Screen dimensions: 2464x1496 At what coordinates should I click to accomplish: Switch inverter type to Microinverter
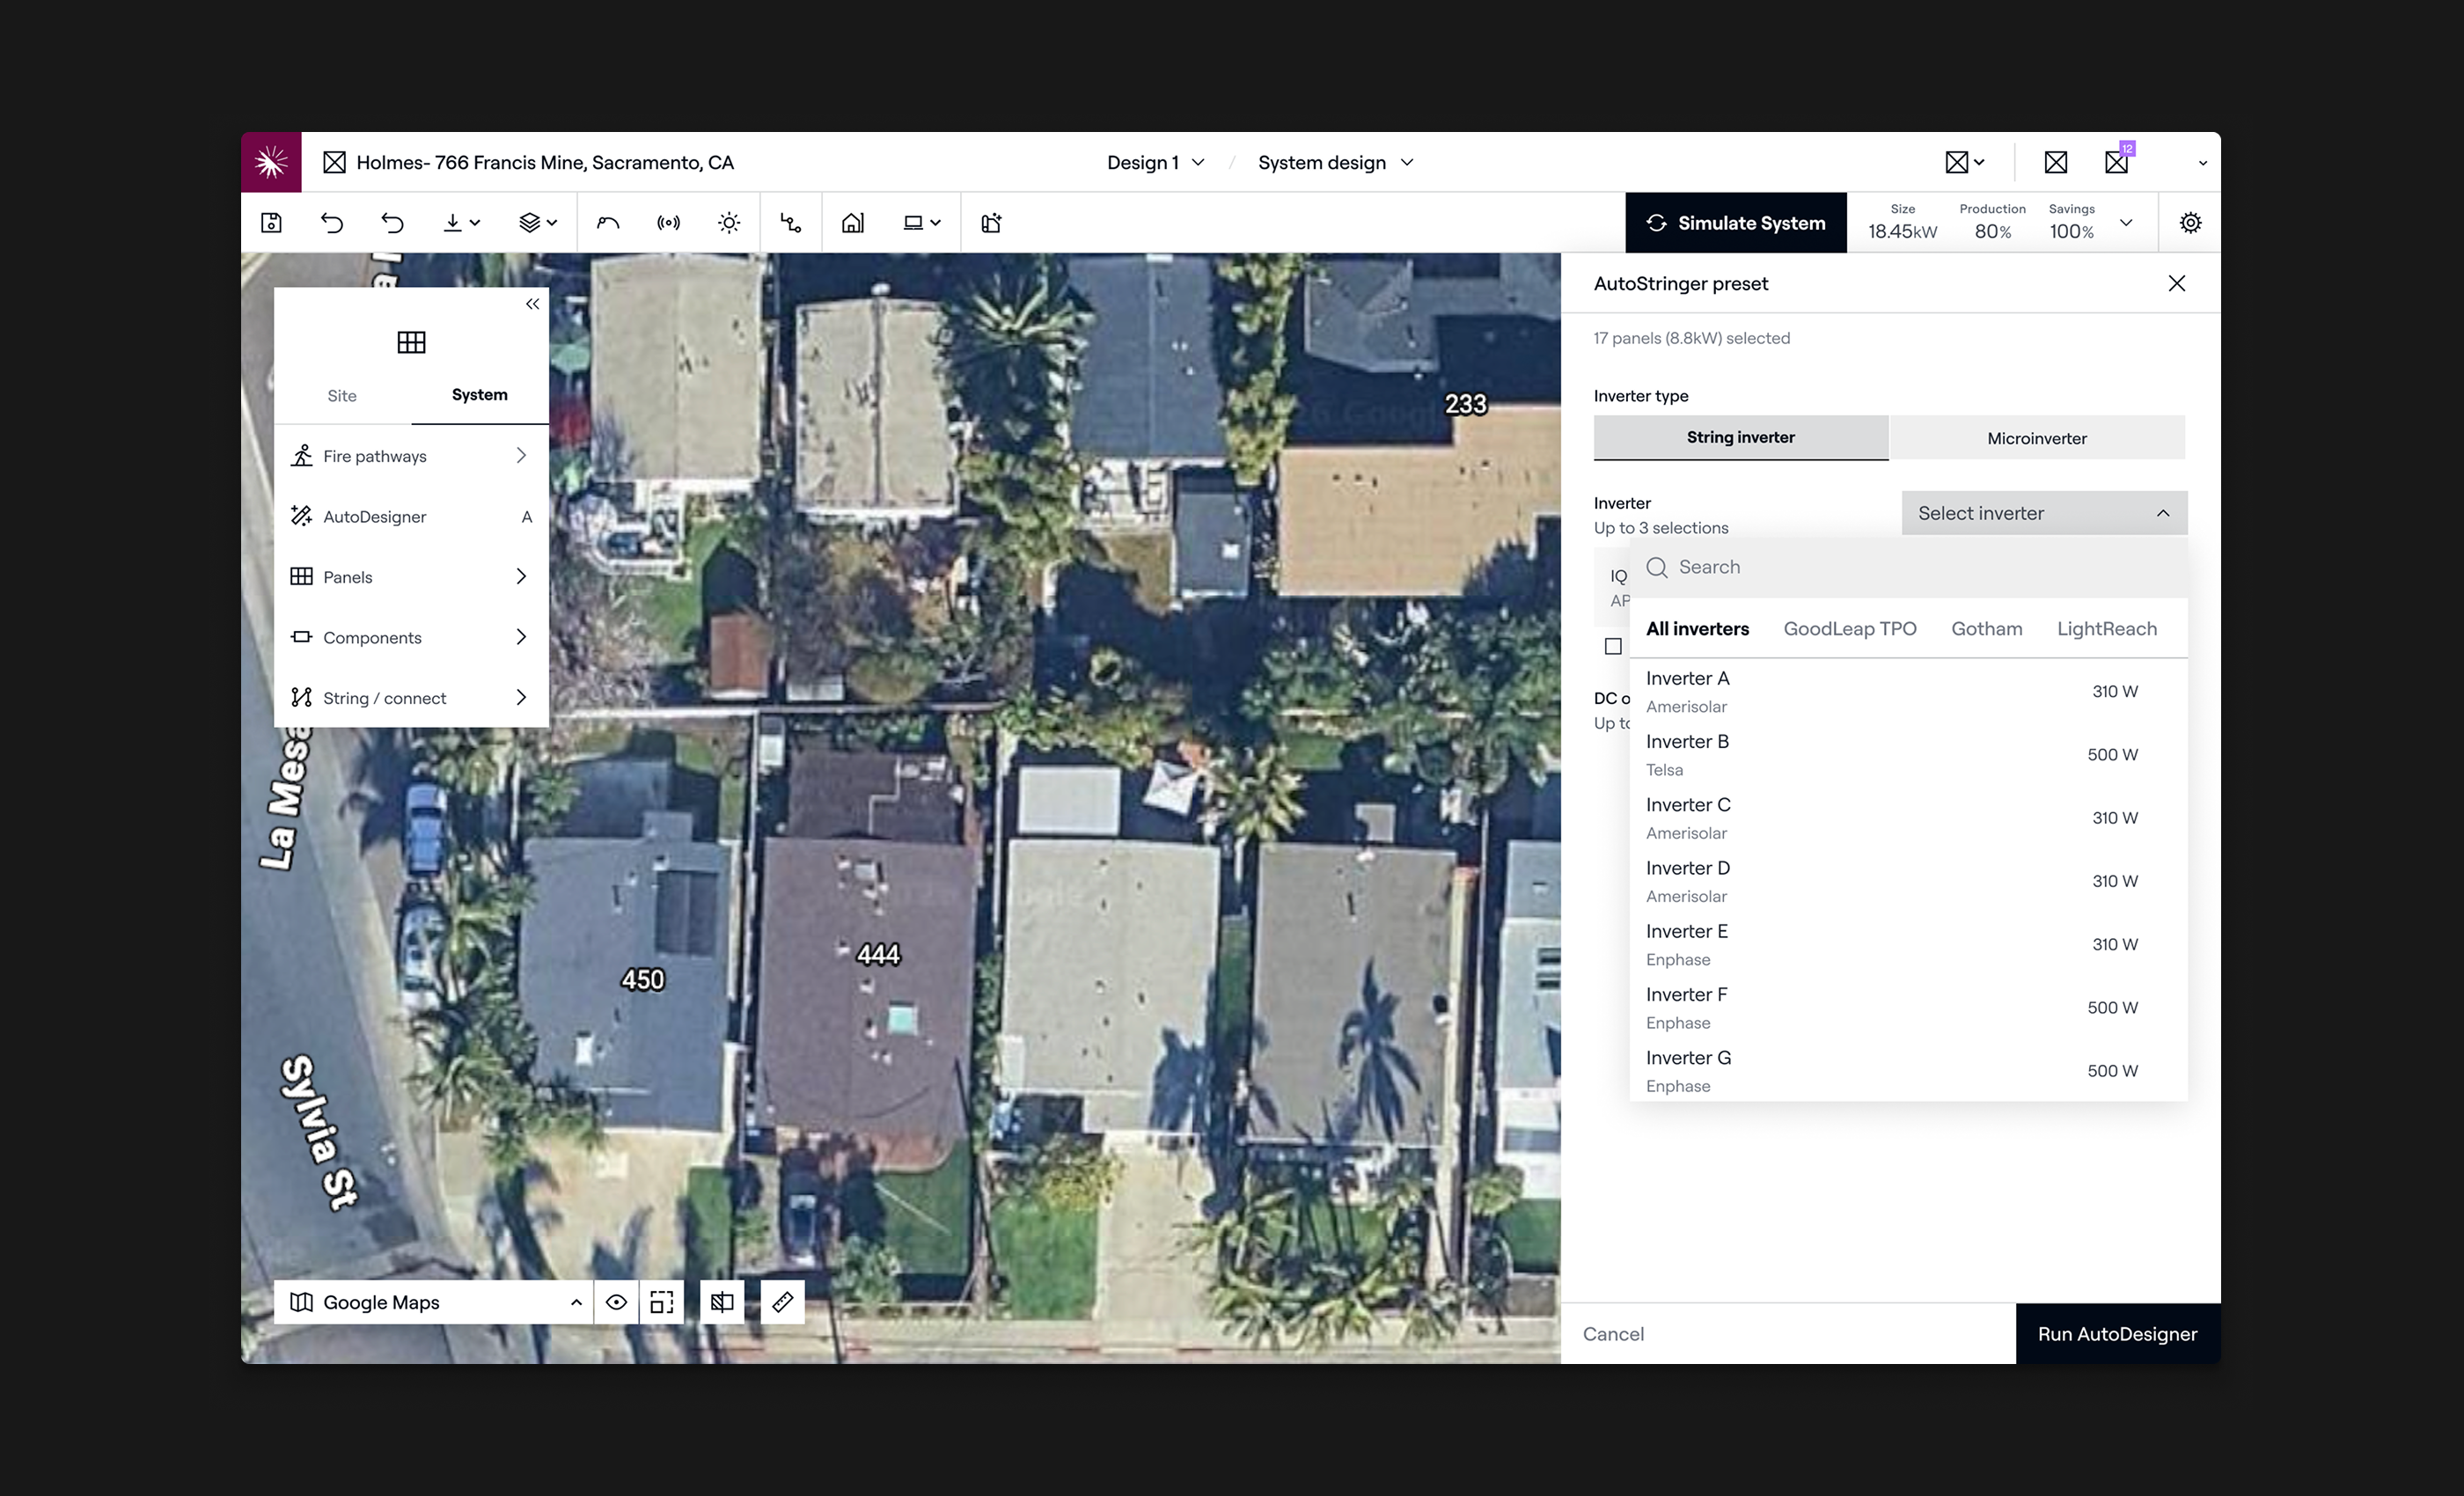(x=2036, y=438)
